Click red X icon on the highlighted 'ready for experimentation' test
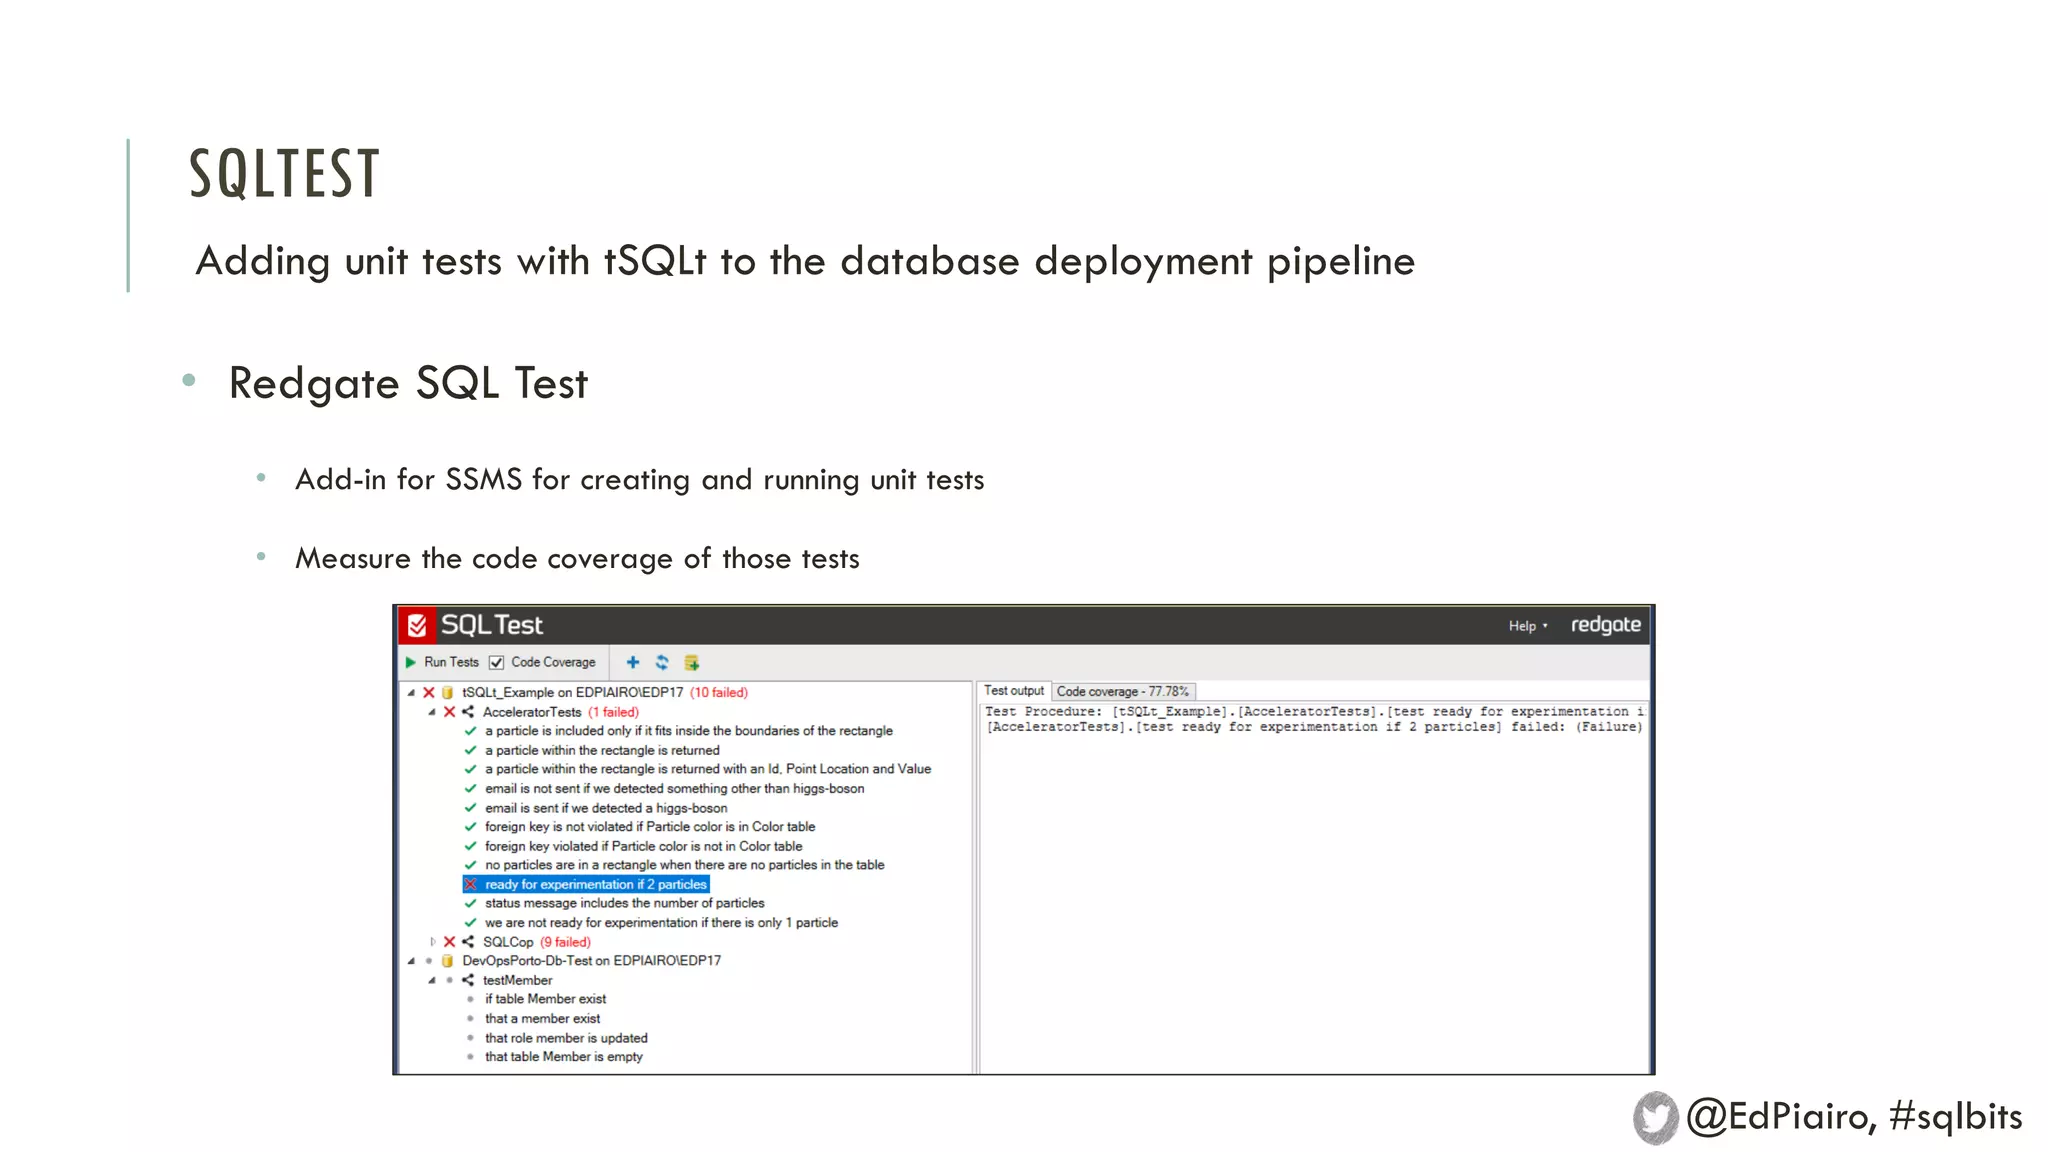This screenshot has width=2048, height=1152. [470, 884]
